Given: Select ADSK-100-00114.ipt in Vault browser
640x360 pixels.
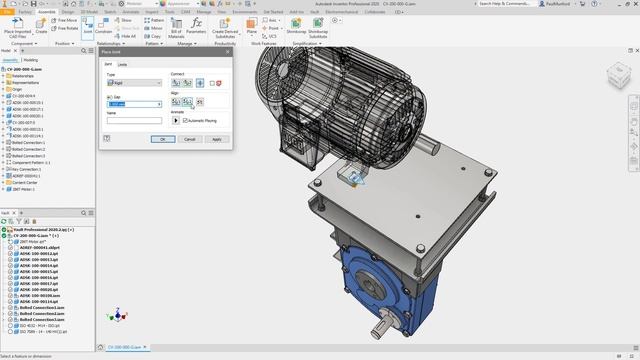Looking at the screenshot, I should click(39, 301).
